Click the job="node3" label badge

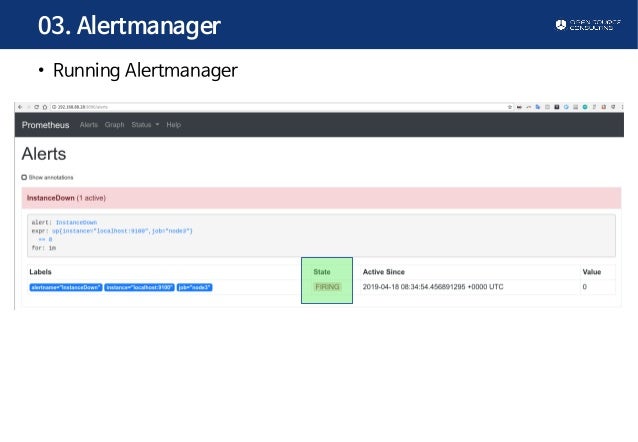point(194,287)
